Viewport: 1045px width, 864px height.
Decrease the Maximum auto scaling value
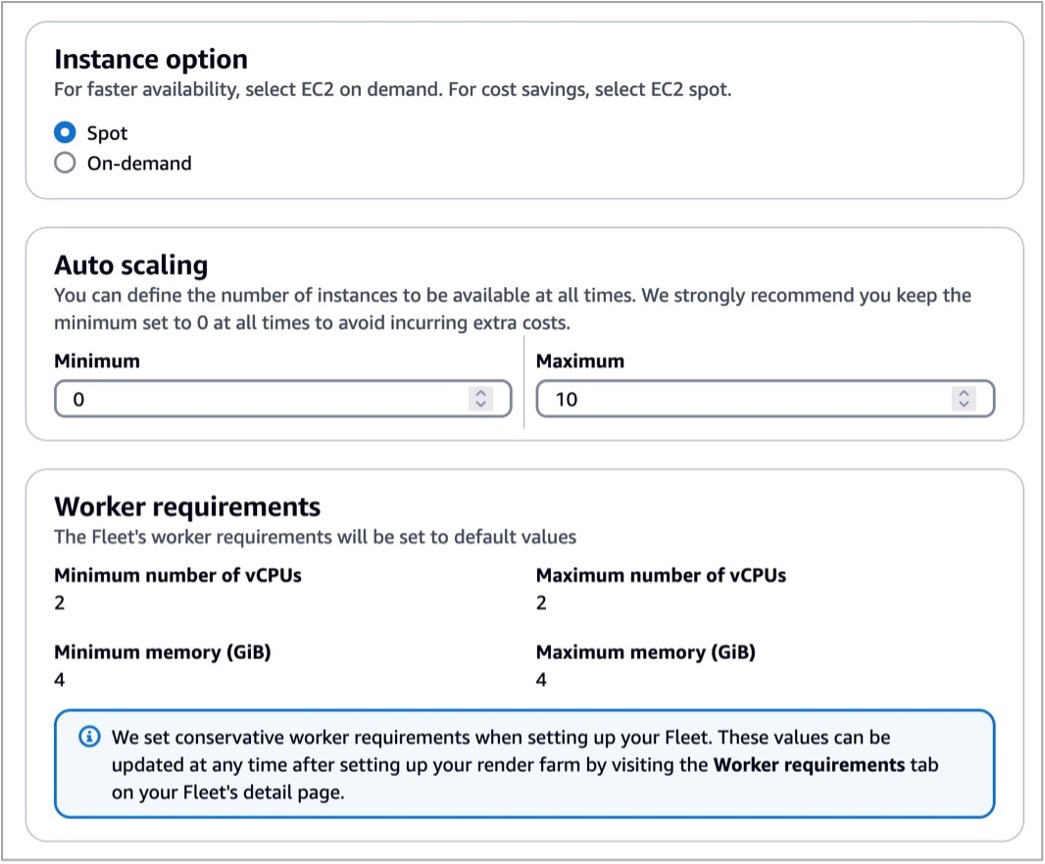click(964, 404)
